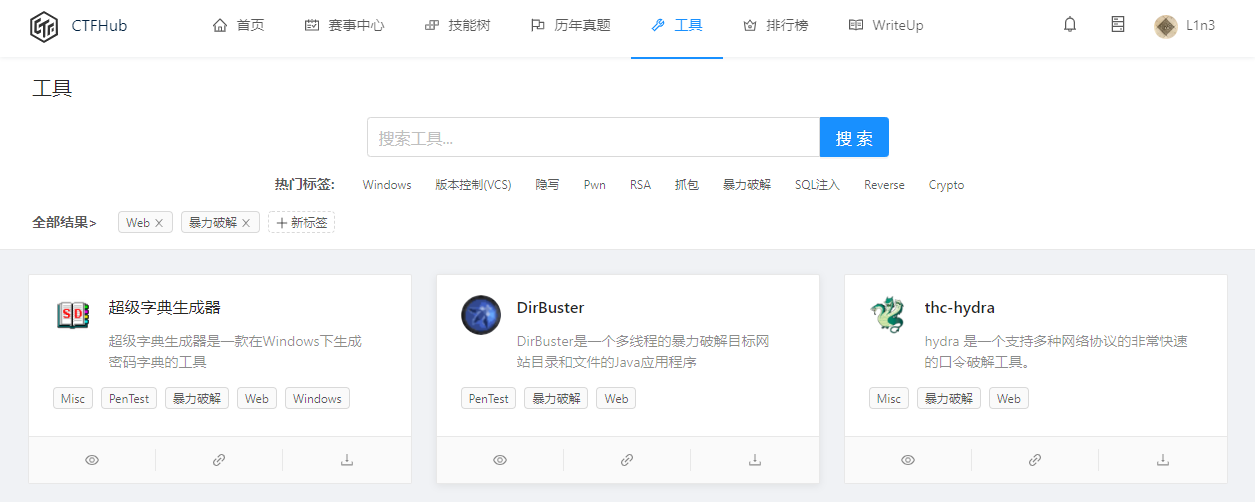Open the 历年真题 tab

[570, 25]
